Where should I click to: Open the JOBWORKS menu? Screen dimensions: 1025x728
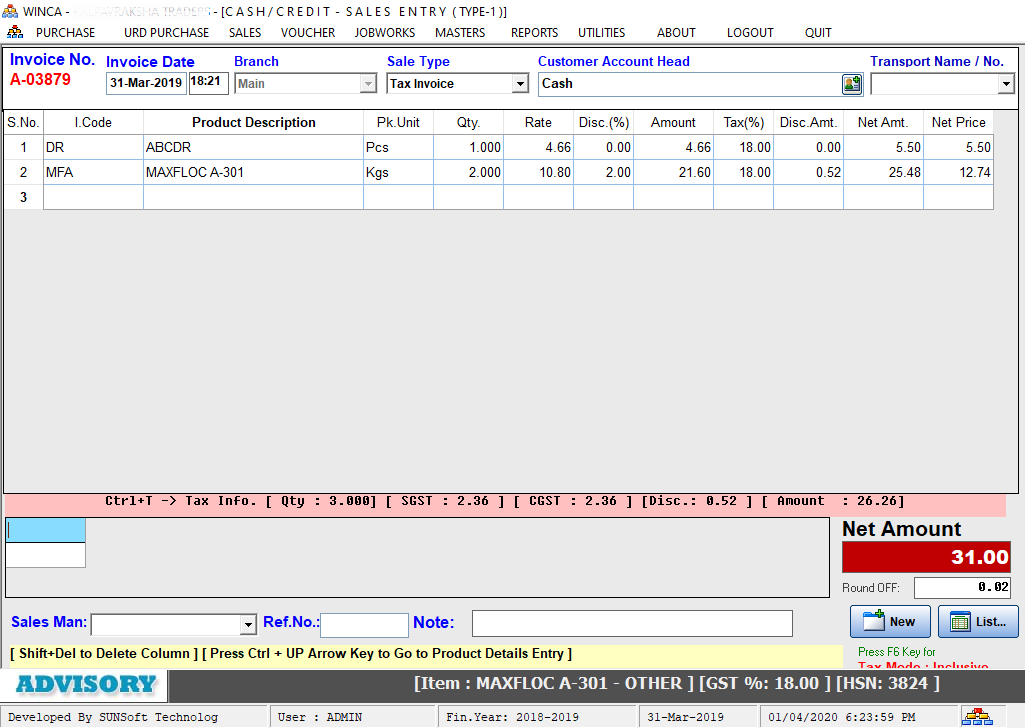point(385,33)
